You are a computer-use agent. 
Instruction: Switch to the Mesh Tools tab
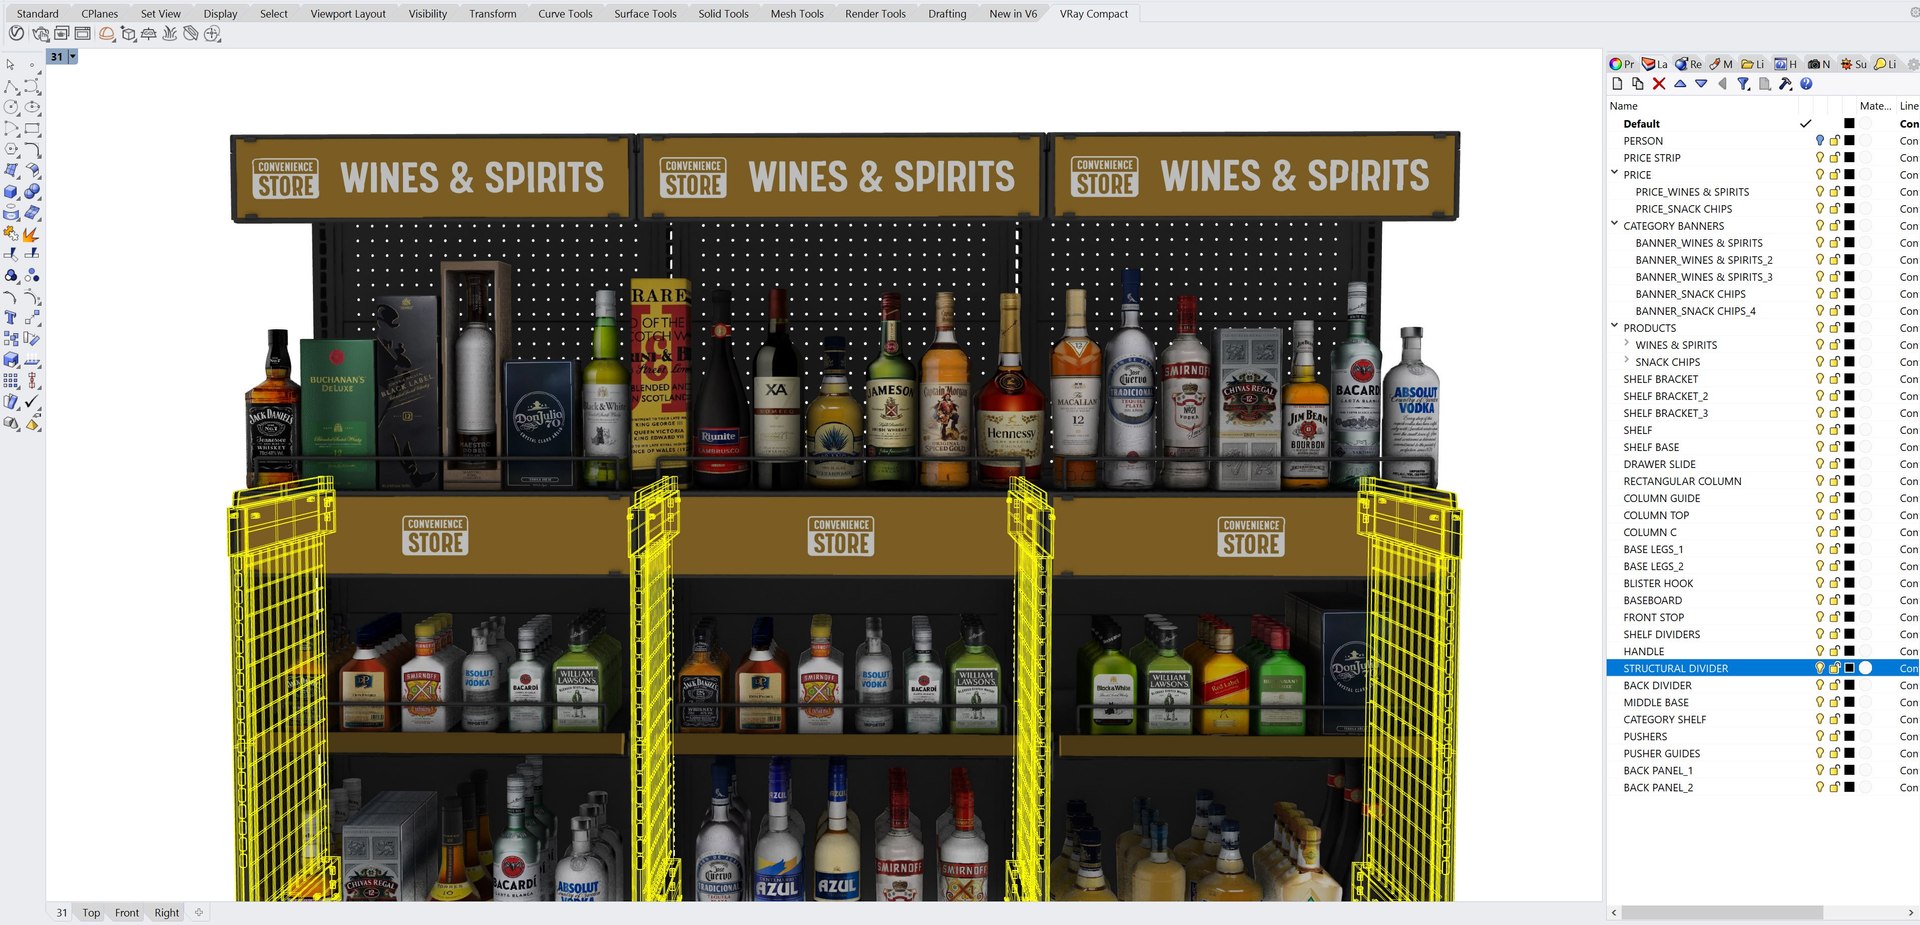coord(797,14)
